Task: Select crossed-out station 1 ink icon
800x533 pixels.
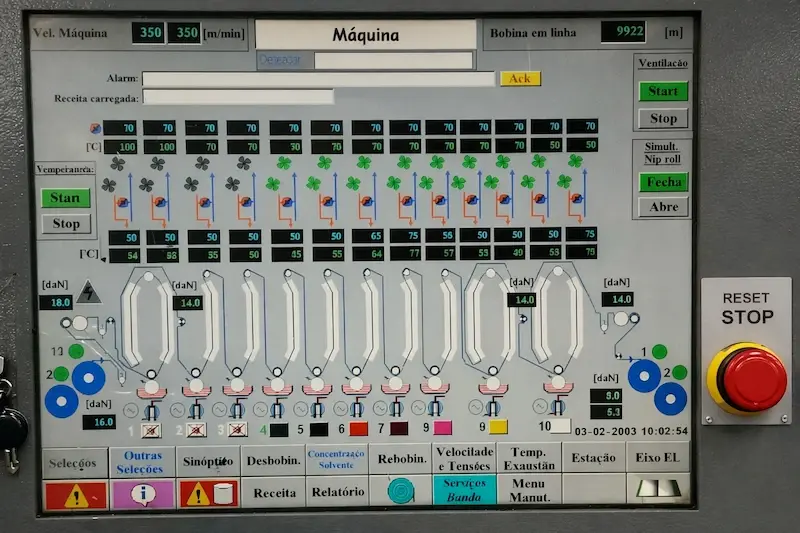Action: (151, 431)
